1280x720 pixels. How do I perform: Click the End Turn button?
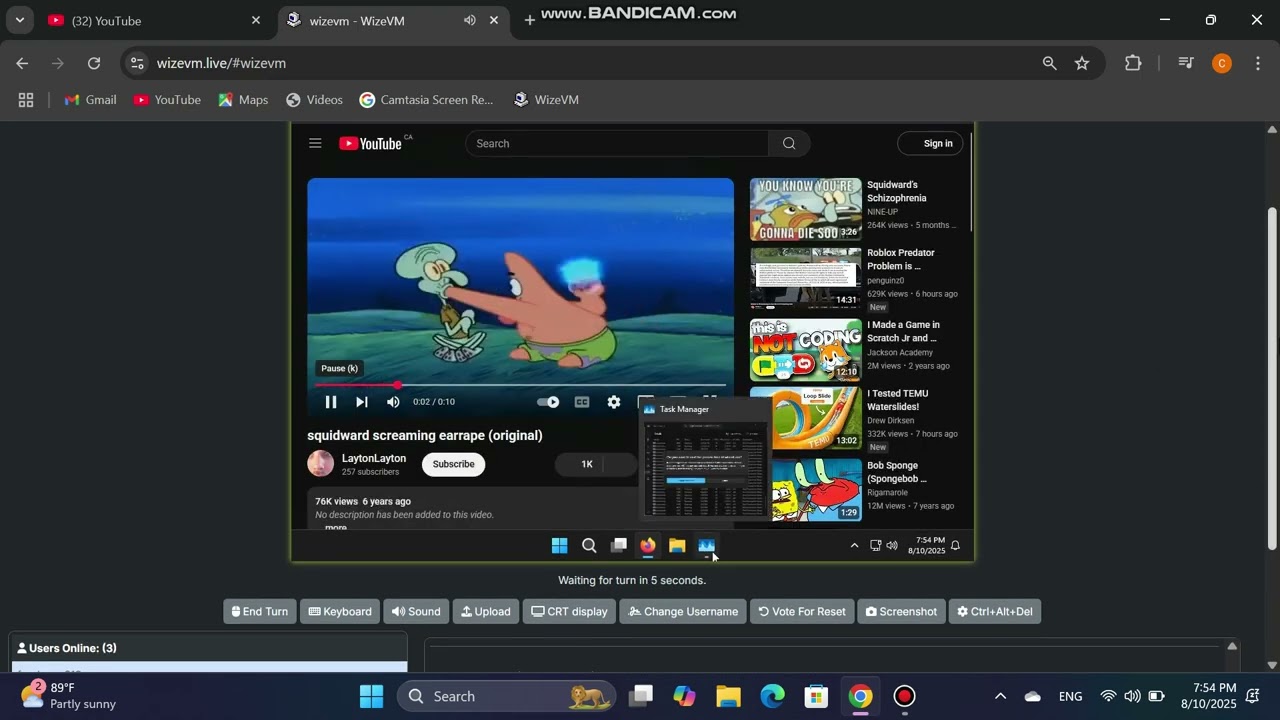(260, 612)
